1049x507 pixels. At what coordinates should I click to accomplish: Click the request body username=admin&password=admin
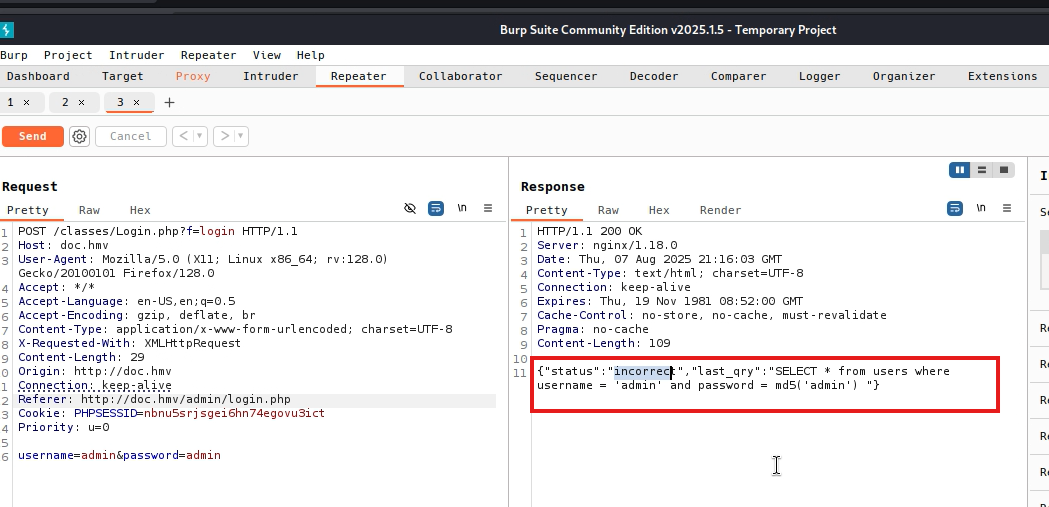(x=119, y=455)
